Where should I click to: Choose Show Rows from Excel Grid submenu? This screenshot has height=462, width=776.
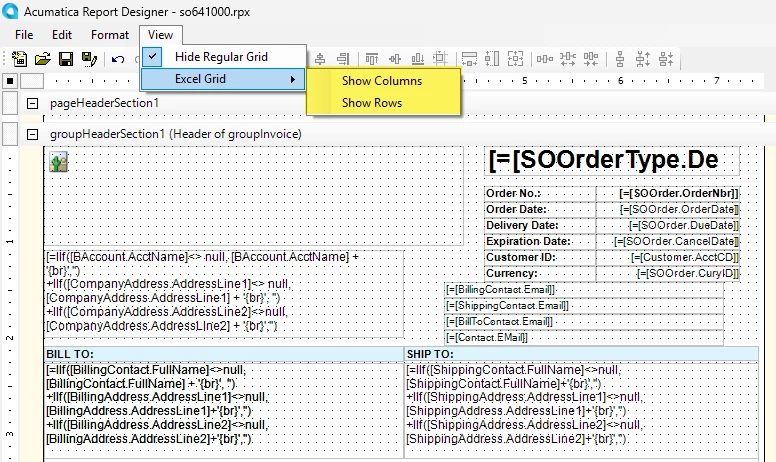coord(372,103)
